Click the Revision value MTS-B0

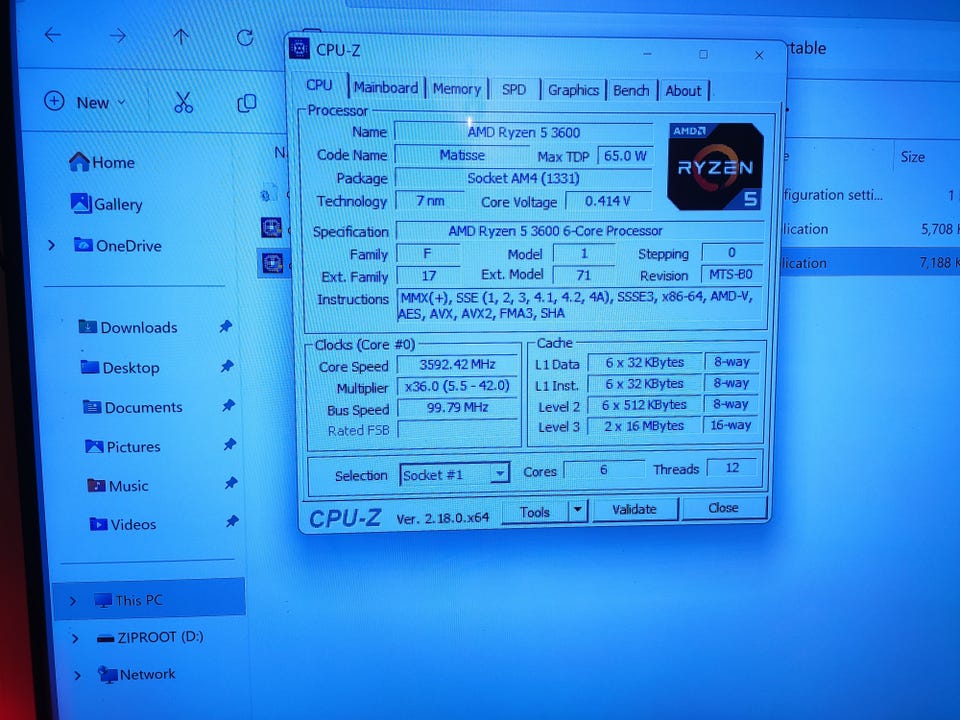click(x=731, y=274)
